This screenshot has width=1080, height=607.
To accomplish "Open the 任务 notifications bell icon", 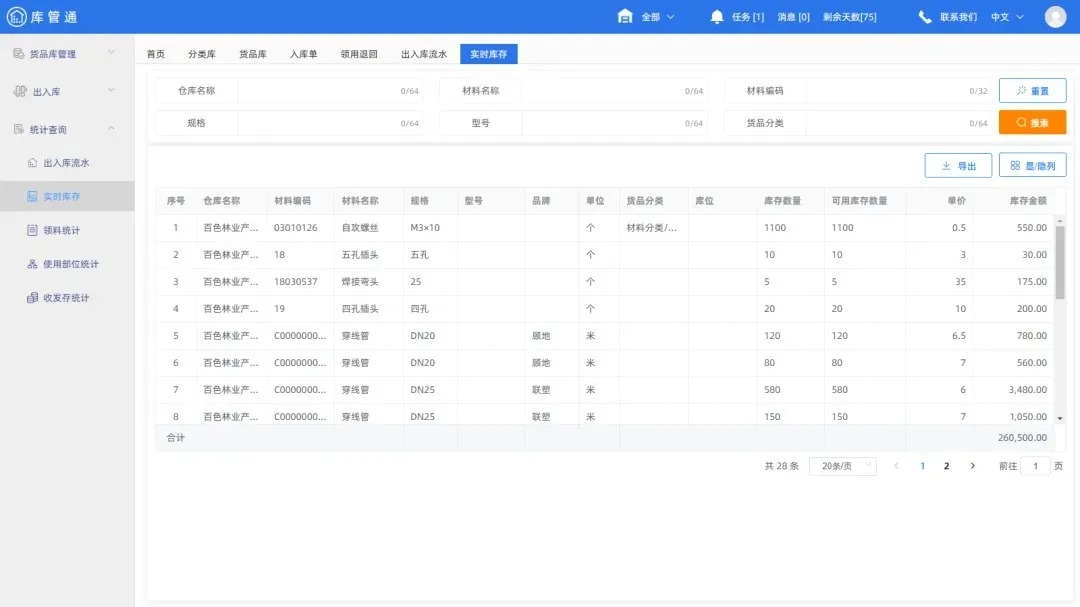I will tap(715, 16).
